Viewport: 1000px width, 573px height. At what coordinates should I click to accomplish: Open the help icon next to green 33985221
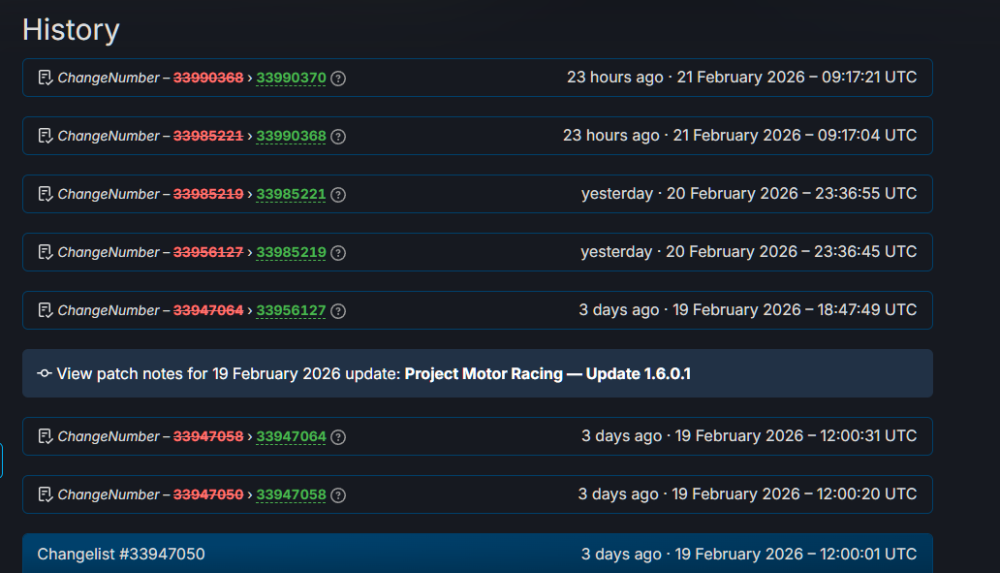pos(338,194)
